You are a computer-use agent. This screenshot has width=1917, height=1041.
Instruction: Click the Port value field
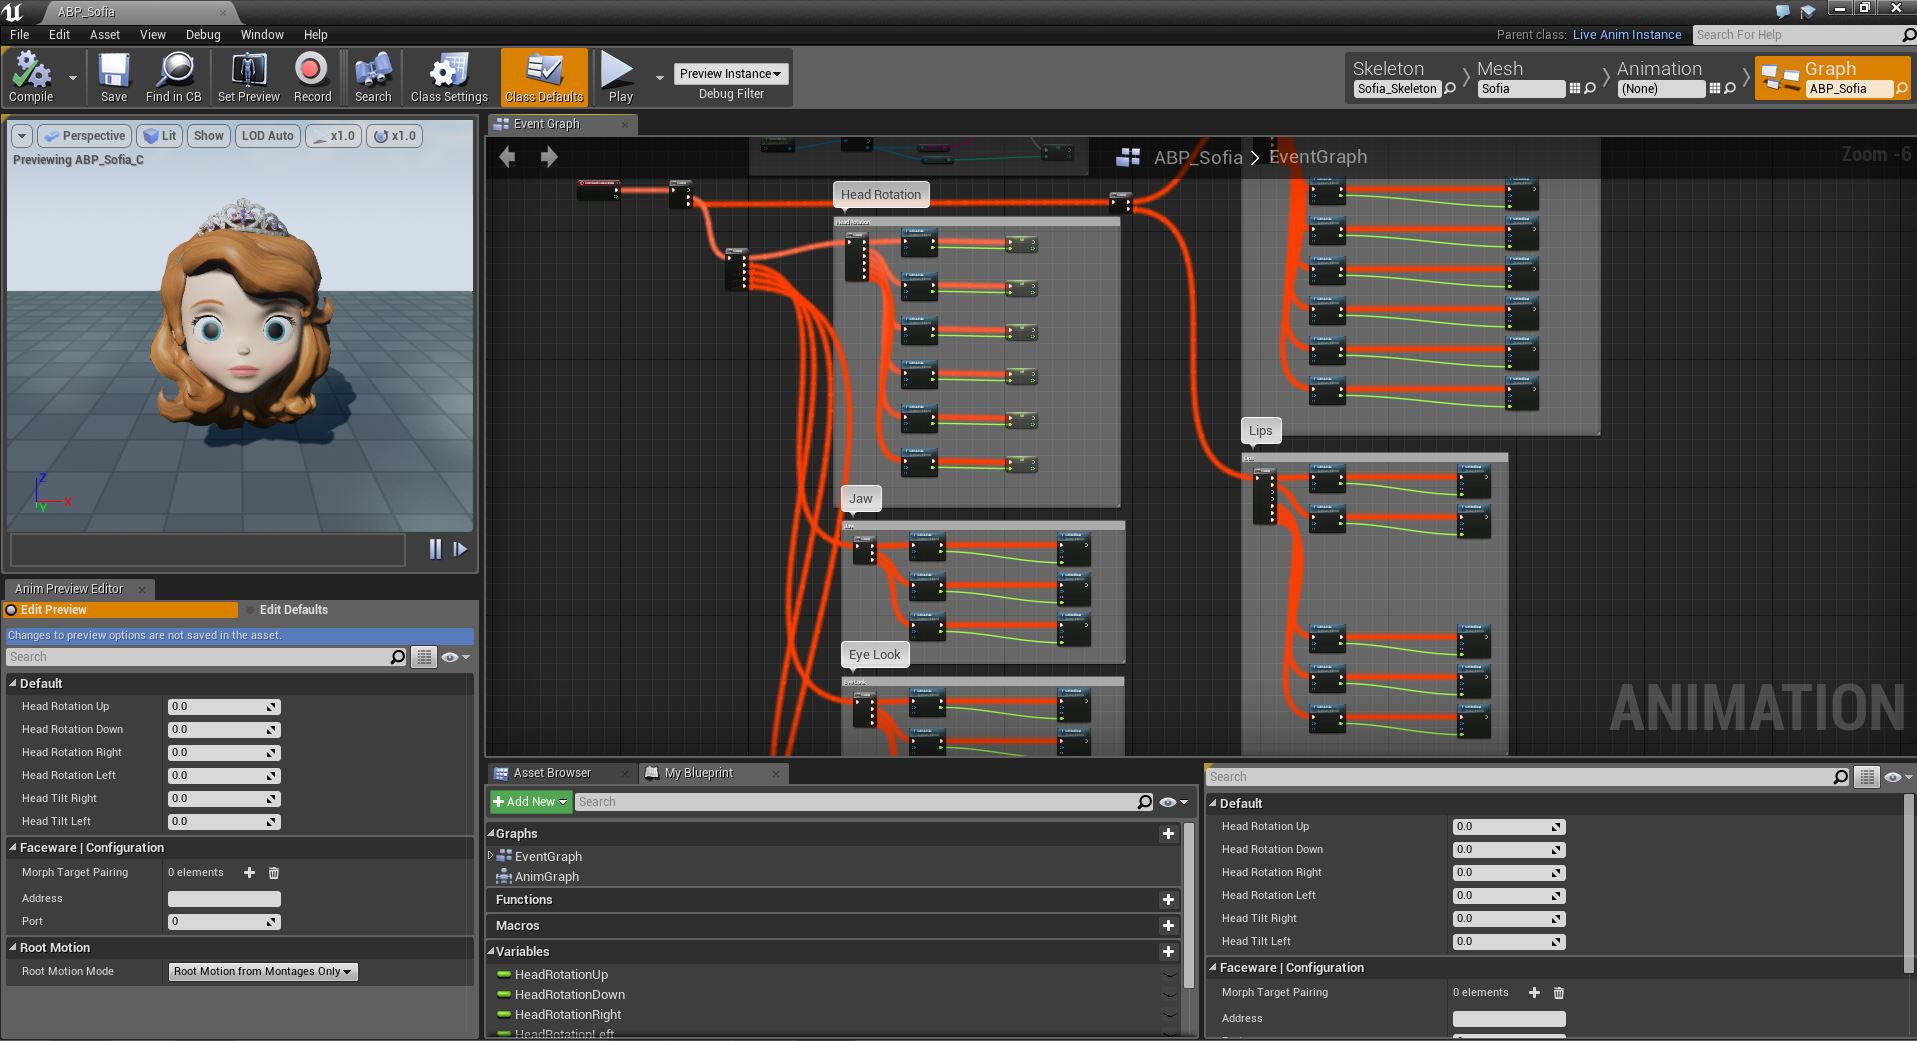click(224, 922)
